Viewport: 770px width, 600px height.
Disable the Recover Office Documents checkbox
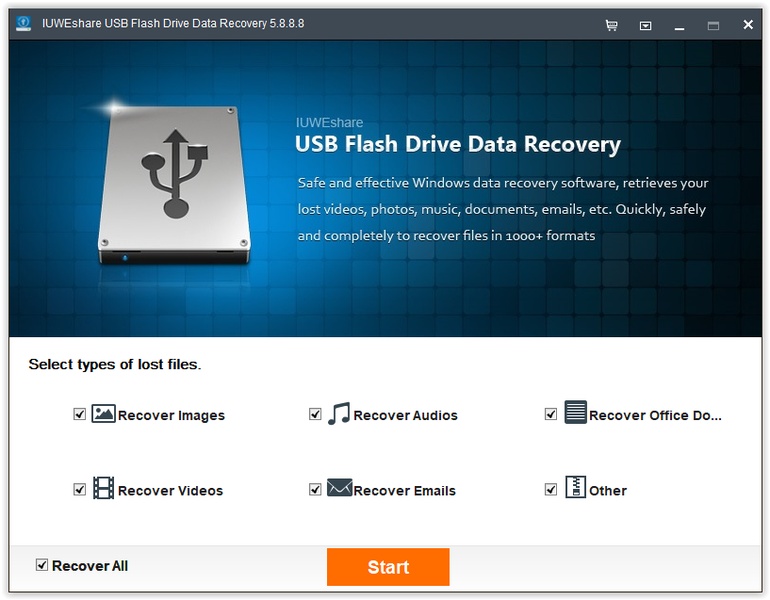pos(551,414)
